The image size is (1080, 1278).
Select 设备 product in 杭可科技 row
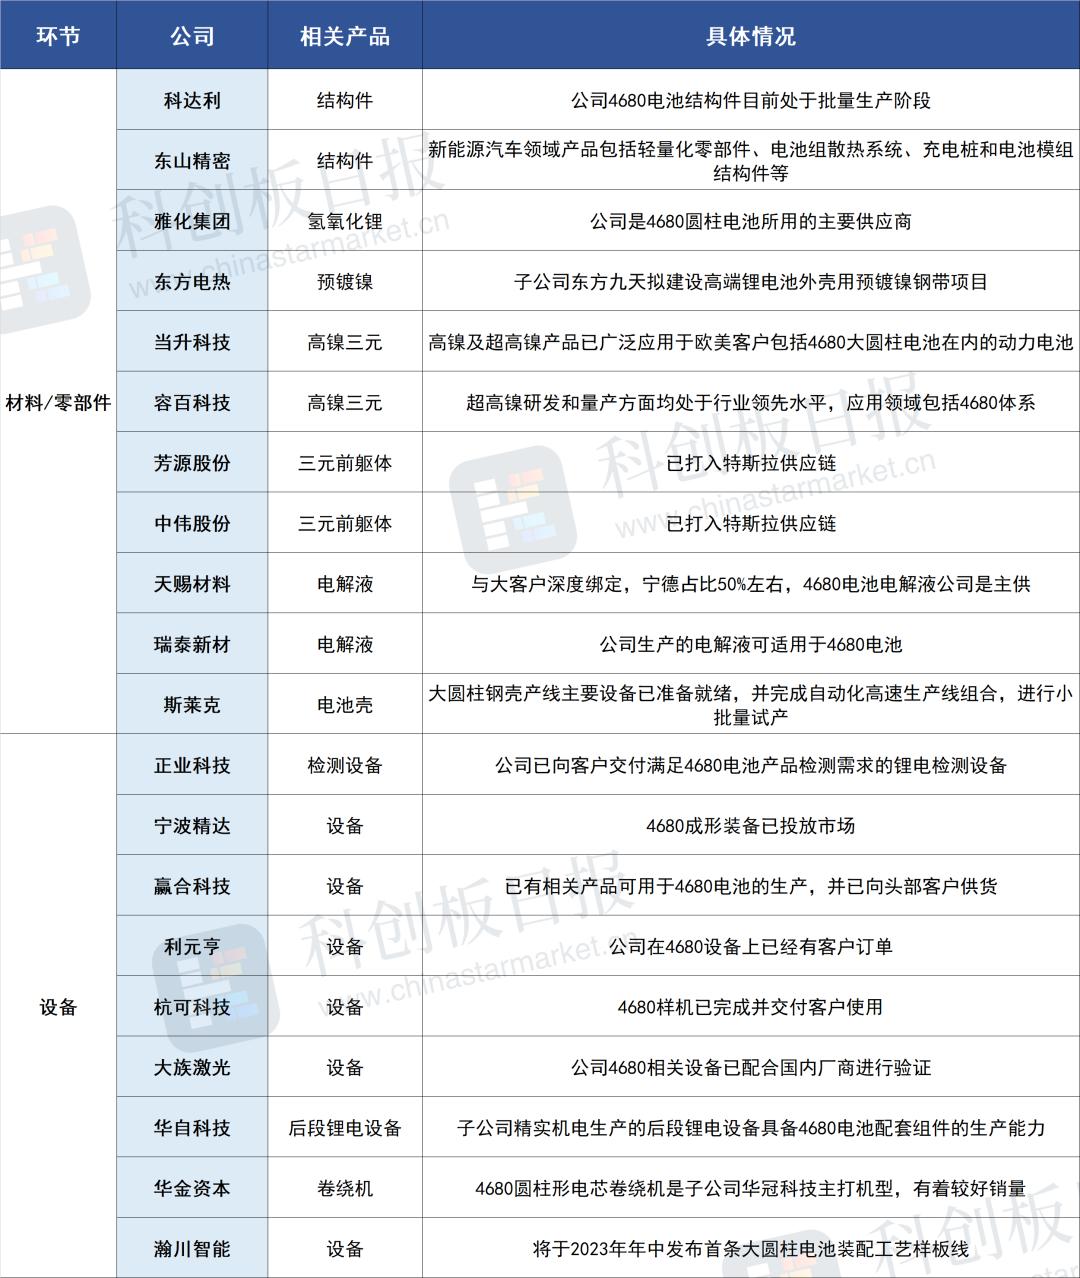[x=345, y=1007]
